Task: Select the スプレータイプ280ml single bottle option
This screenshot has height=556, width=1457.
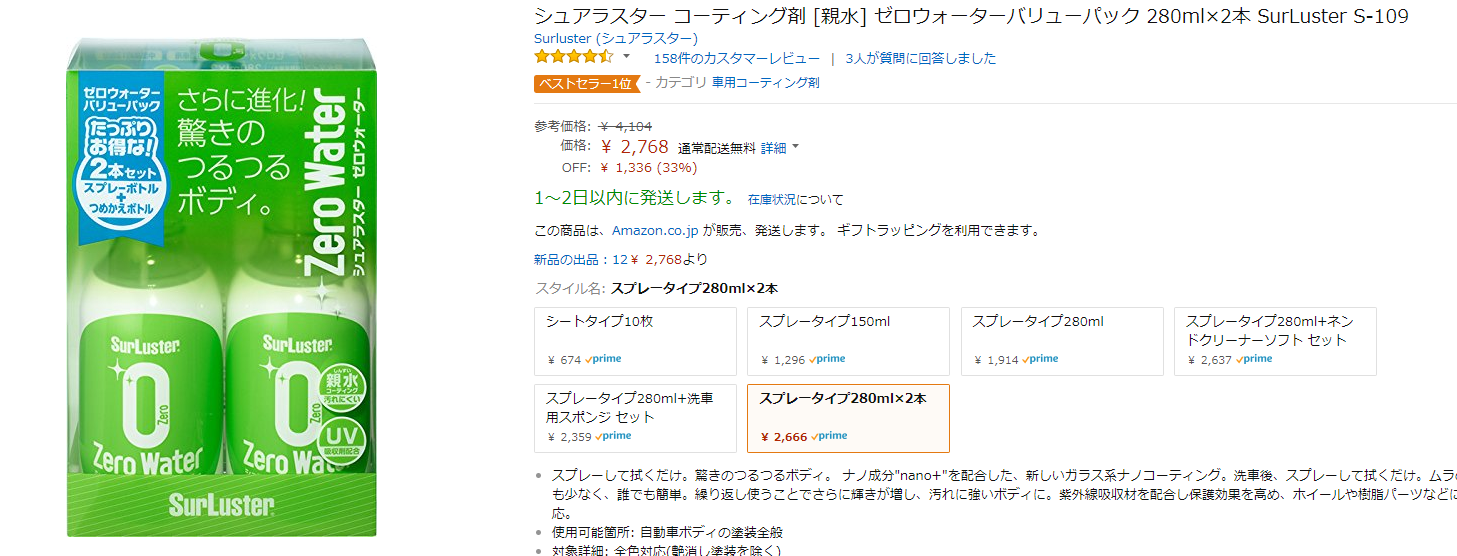Action: coord(1062,341)
